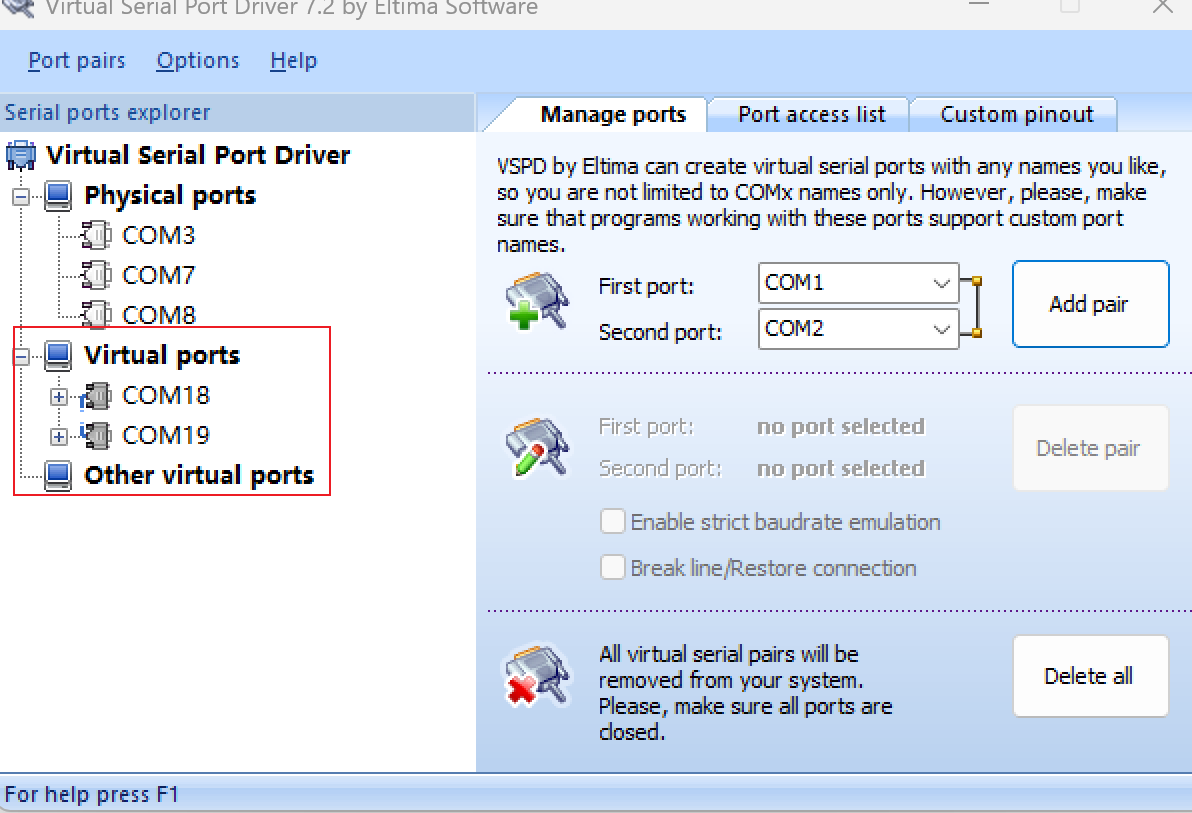Switch to the Manage ports tab
This screenshot has width=1192, height=813.
coord(613,115)
